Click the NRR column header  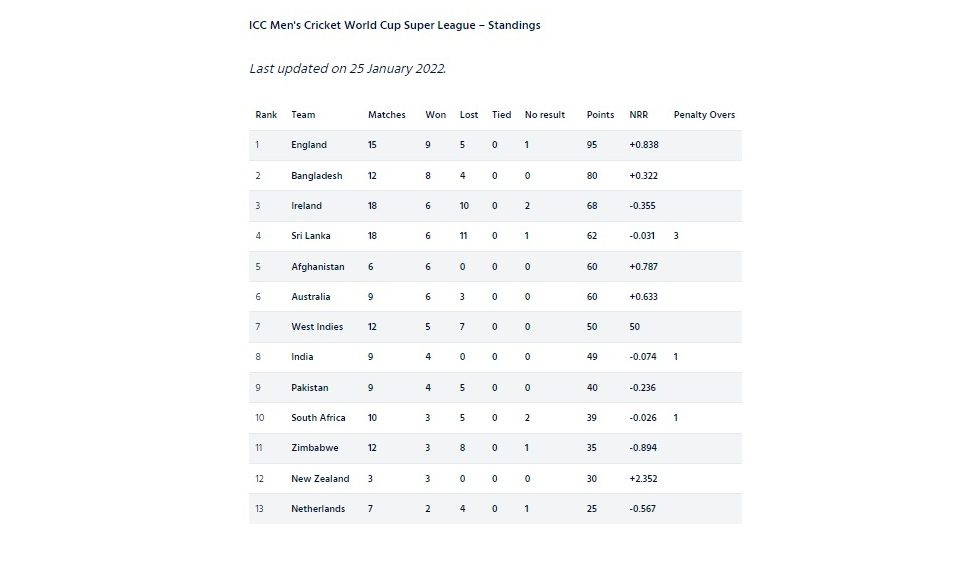click(638, 115)
